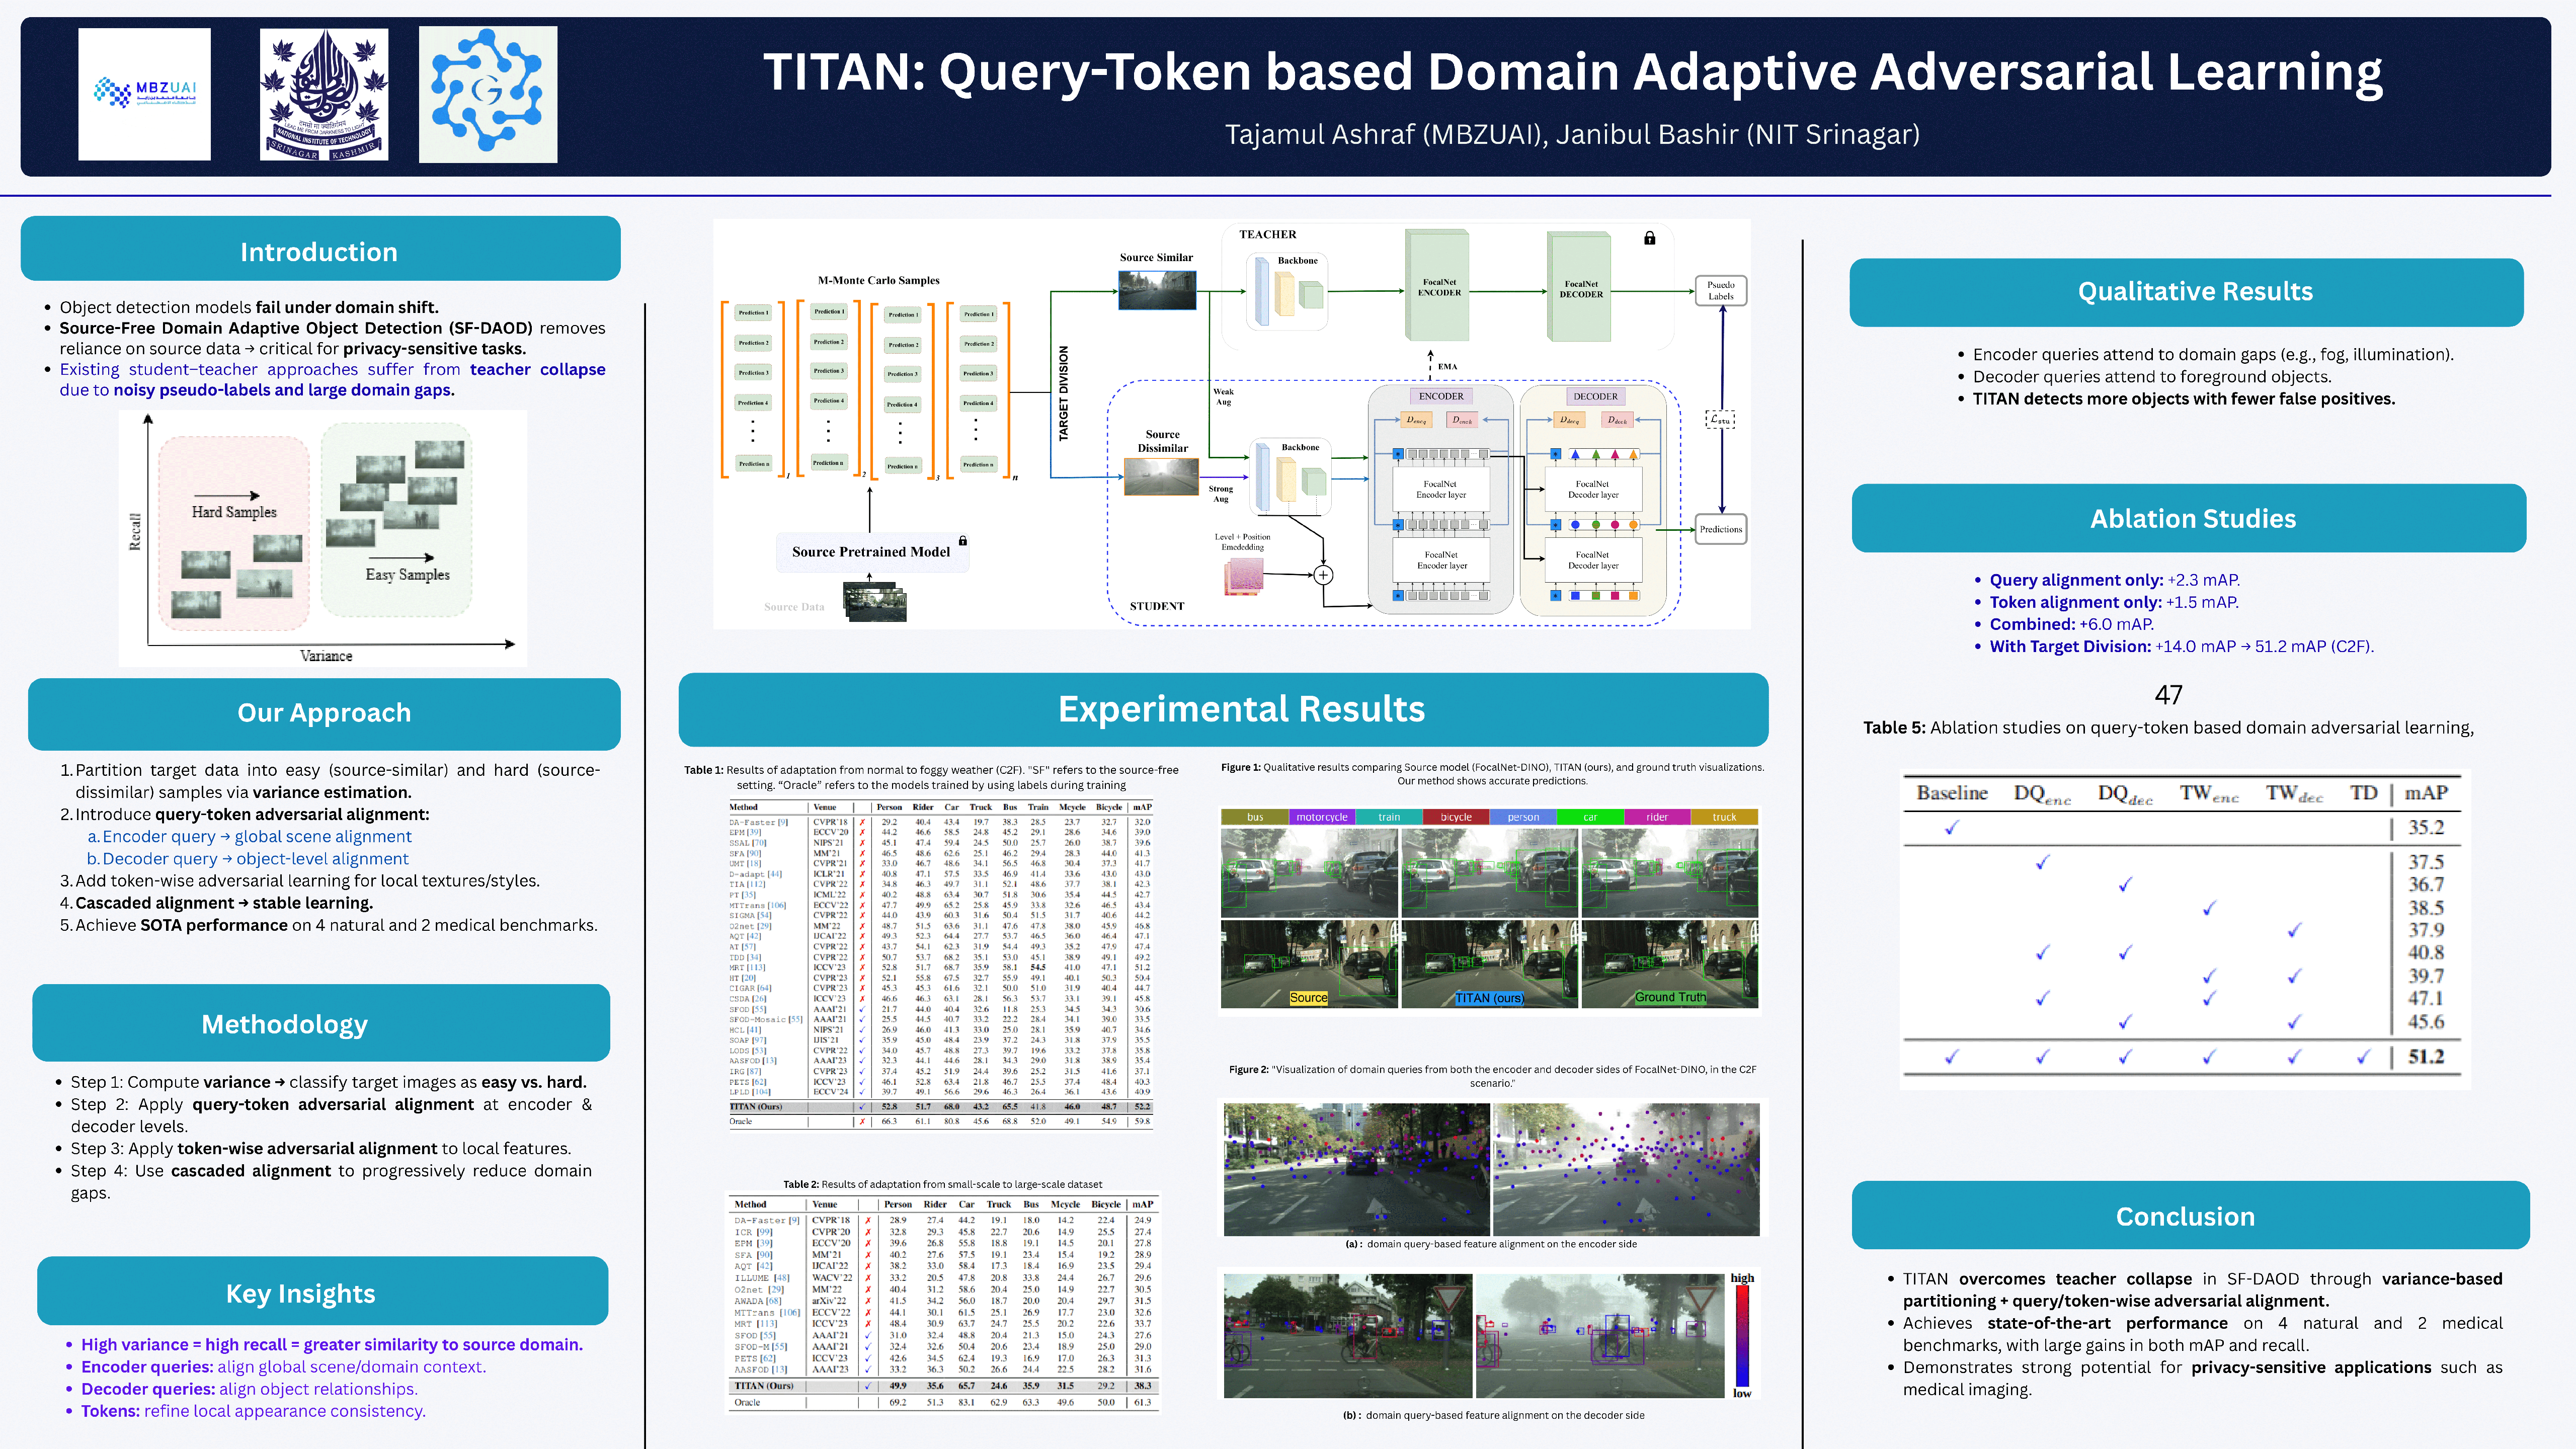Click the lock icon in the Teacher block
Screen dimensions: 2576x1449
coord(1649,238)
